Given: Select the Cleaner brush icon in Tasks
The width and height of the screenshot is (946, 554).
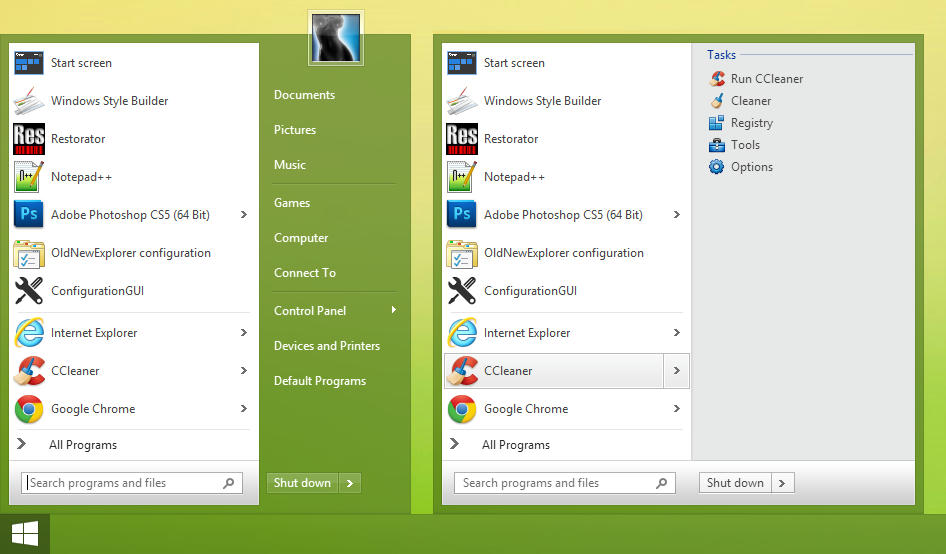Looking at the screenshot, I should click(717, 101).
